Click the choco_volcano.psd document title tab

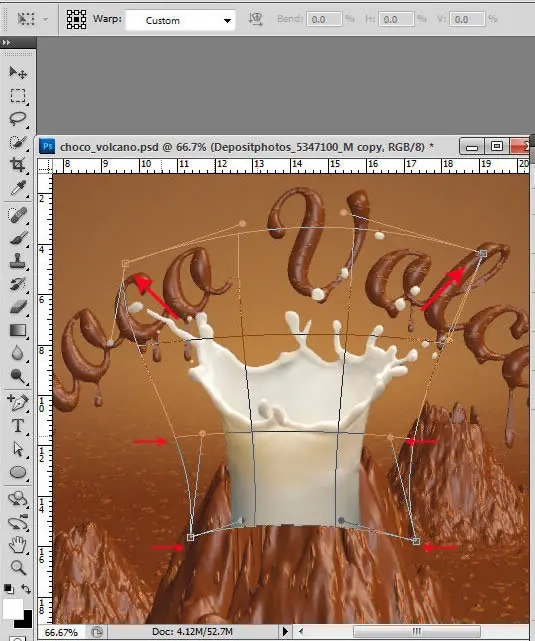point(247,147)
